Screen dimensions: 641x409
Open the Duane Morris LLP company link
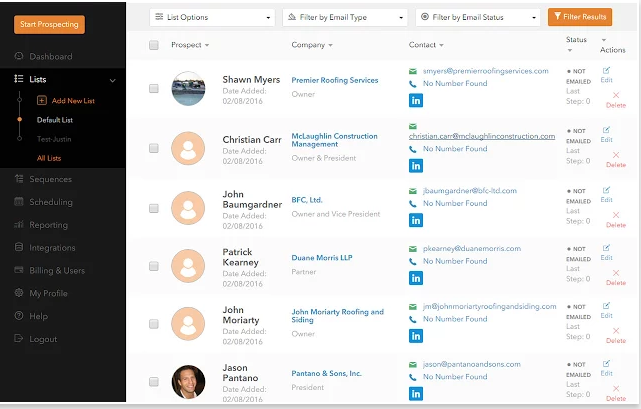322,258
